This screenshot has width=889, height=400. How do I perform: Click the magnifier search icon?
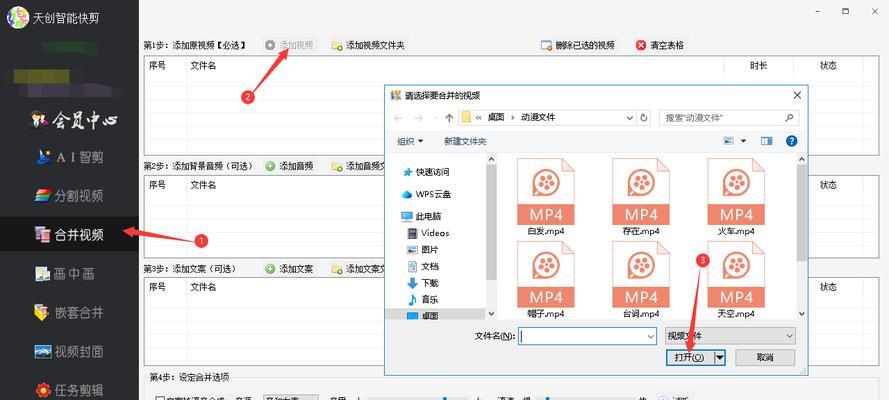point(789,118)
